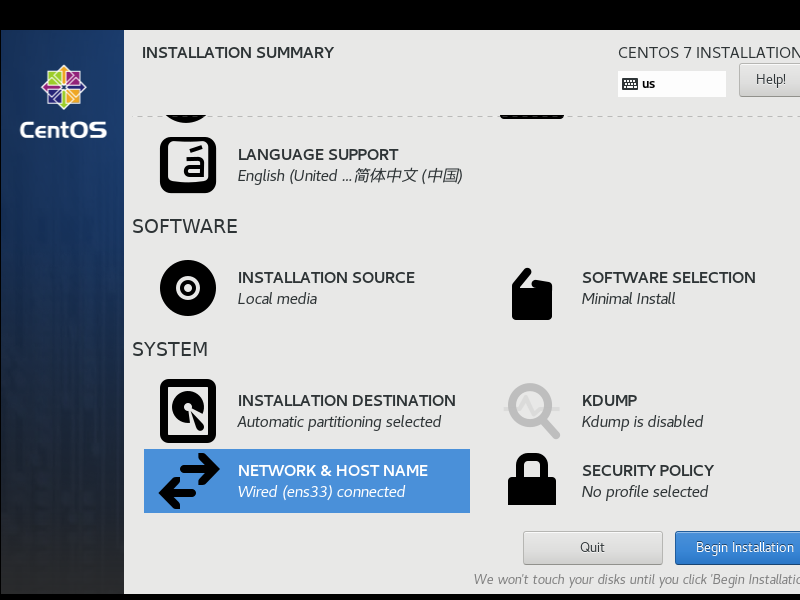Open the Installation Destination hard drive icon
Screen dimensions: 800x600
(x=188, y=411)
